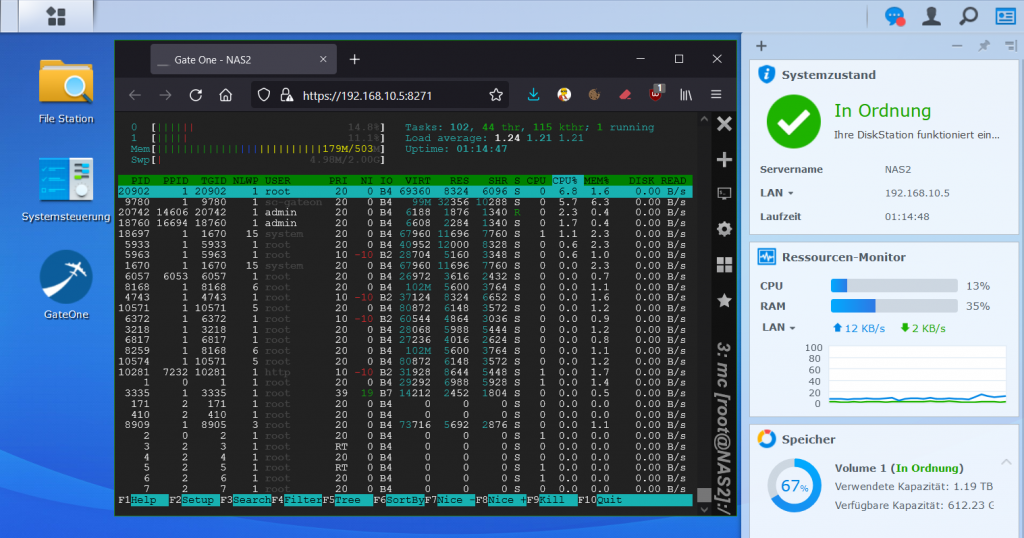Open the Firefox hamburger menu

[716, 95]
